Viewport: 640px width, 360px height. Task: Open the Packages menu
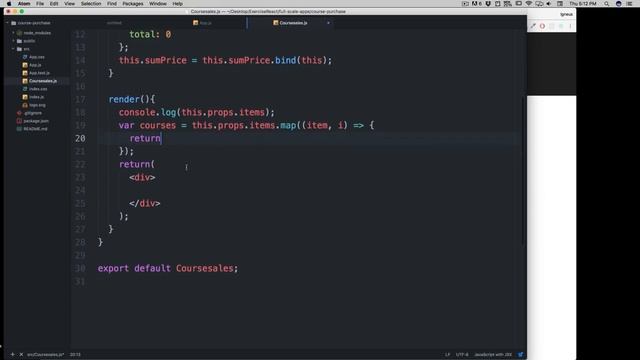(133, 4)
